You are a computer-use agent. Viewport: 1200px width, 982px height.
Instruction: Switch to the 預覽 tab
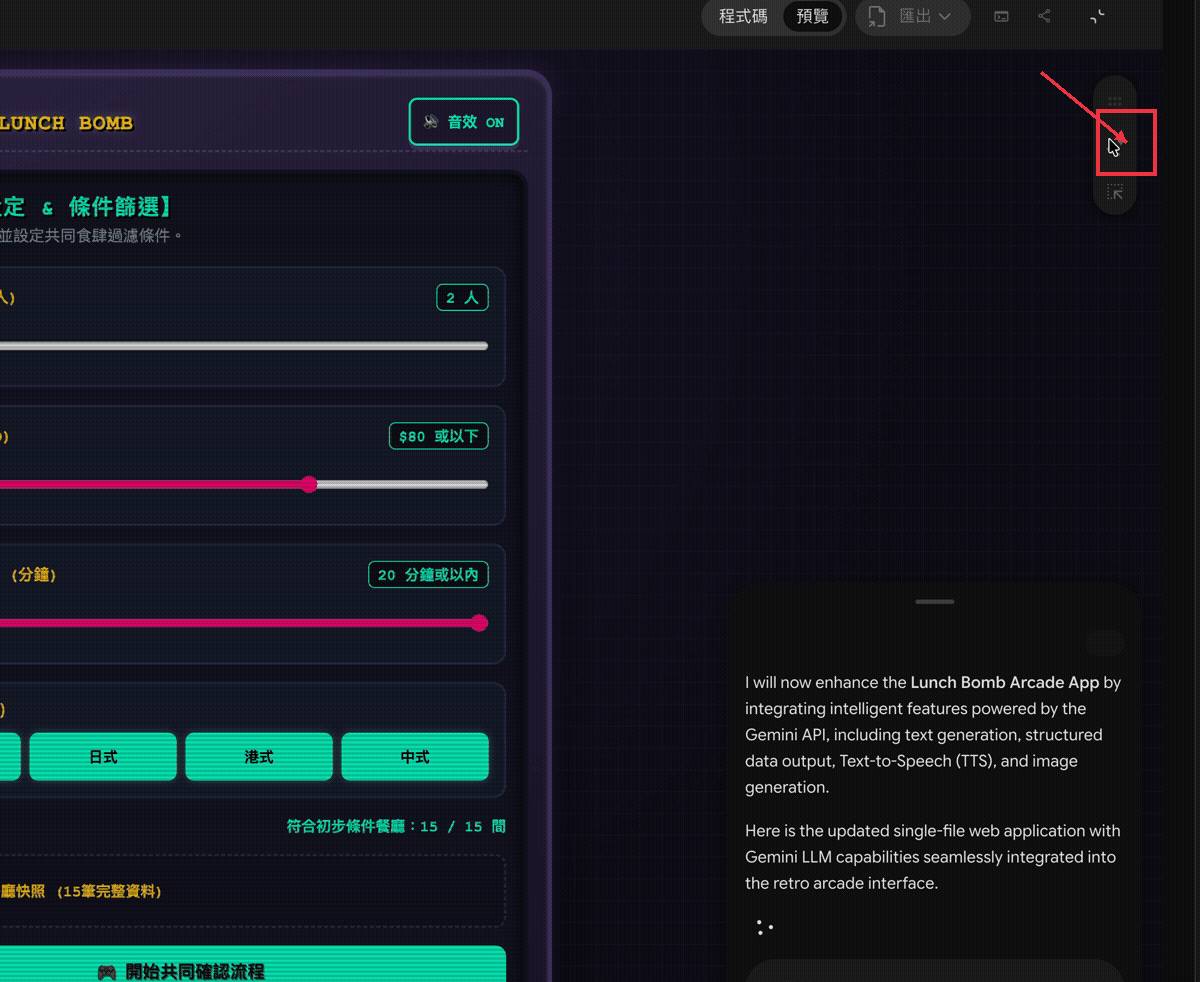tap(813, 16)
